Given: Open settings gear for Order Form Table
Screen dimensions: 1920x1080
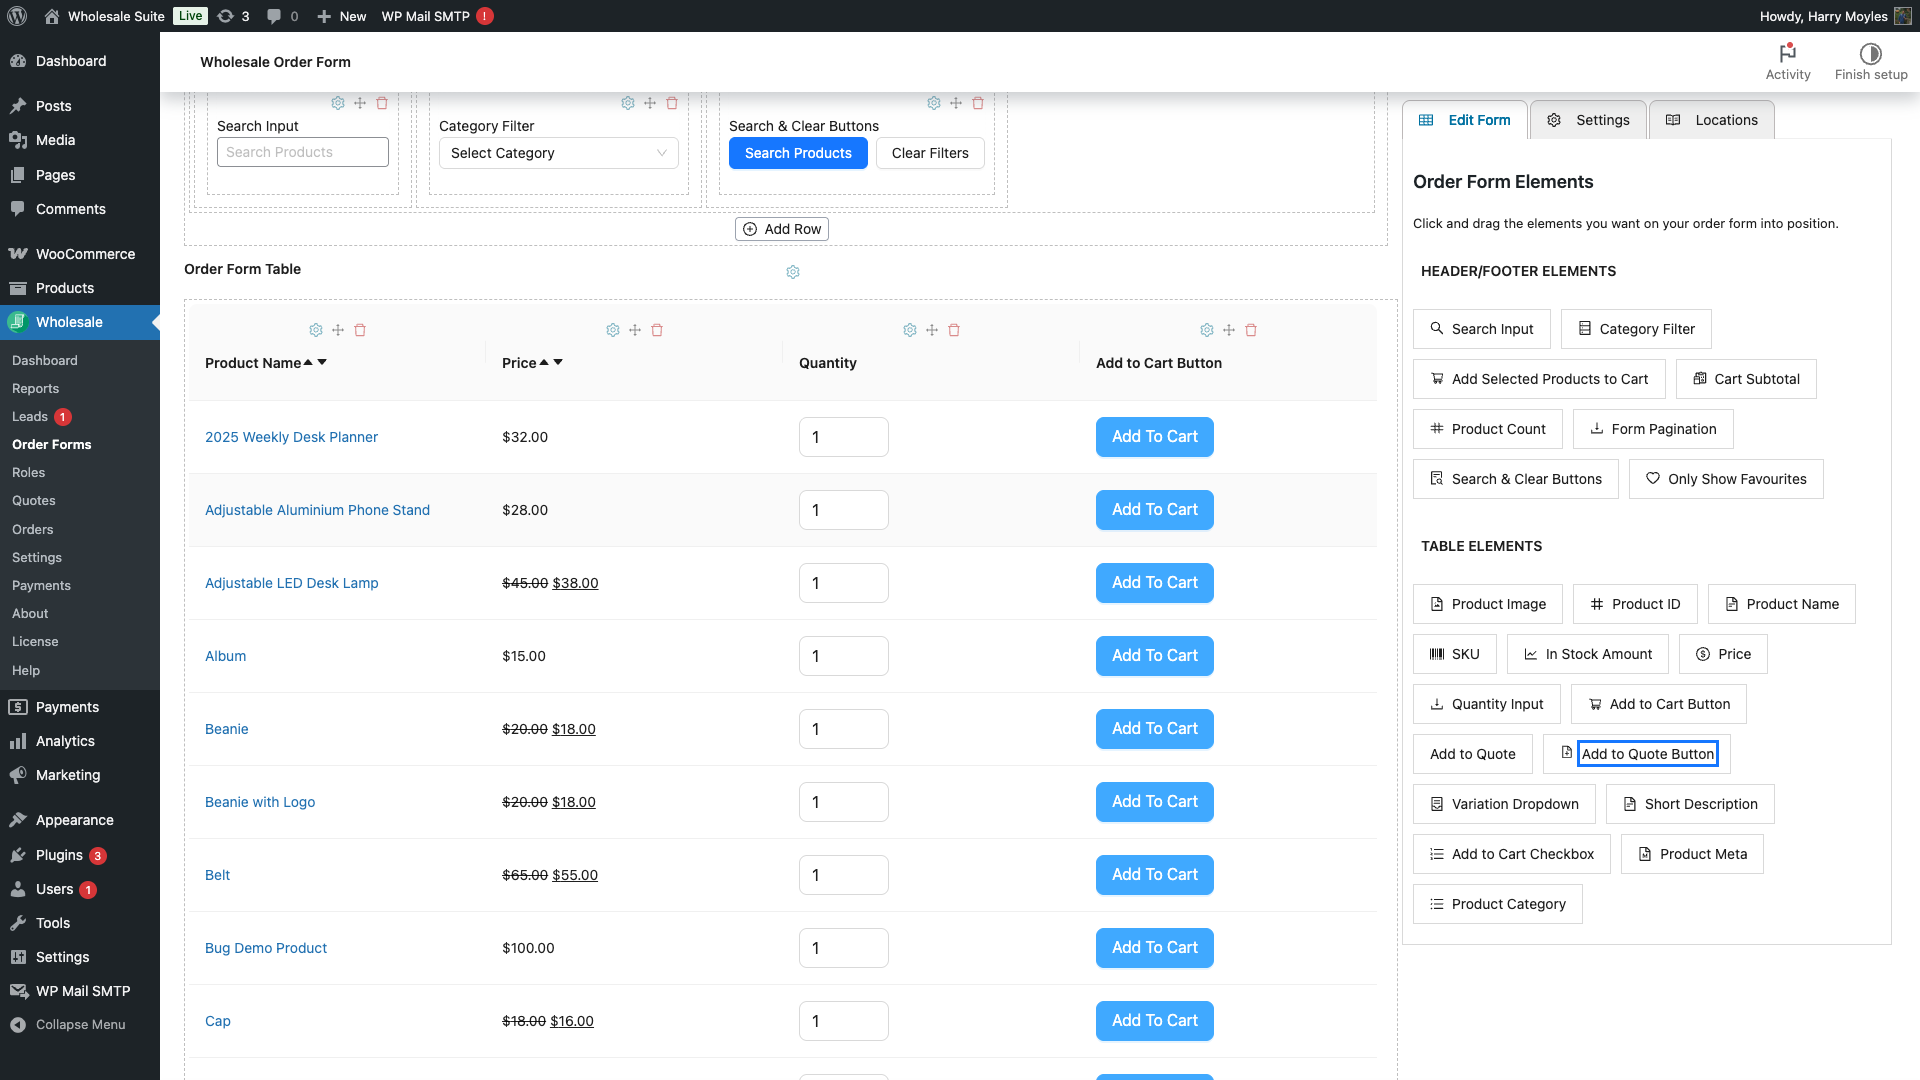Looking at the screenshot, I should 793,272.
